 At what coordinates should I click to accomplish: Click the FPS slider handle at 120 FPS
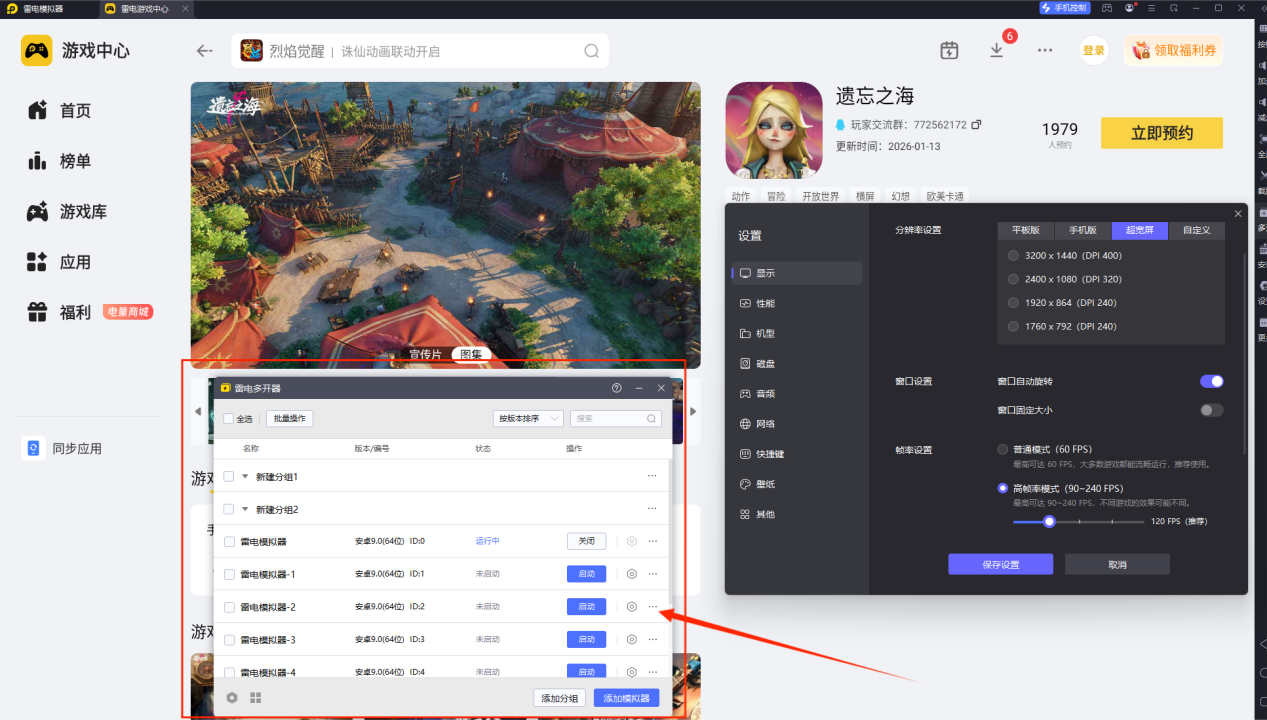coord(1049,521)
